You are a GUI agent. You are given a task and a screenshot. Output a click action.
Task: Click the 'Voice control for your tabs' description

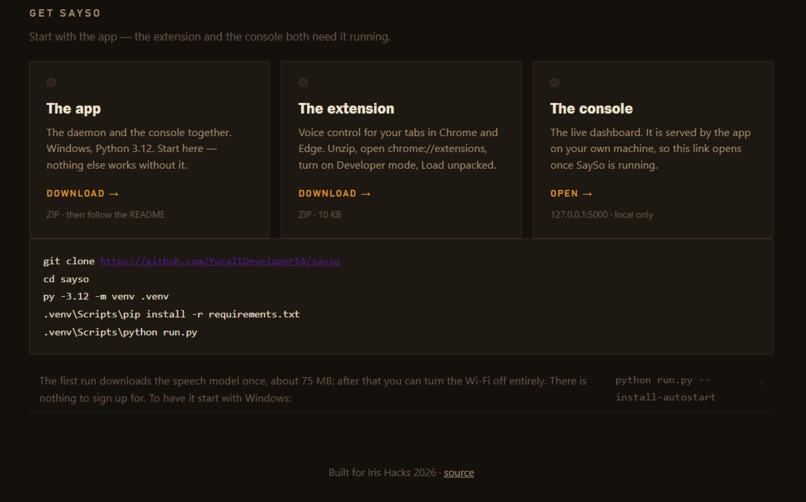(x=398, y=149)
